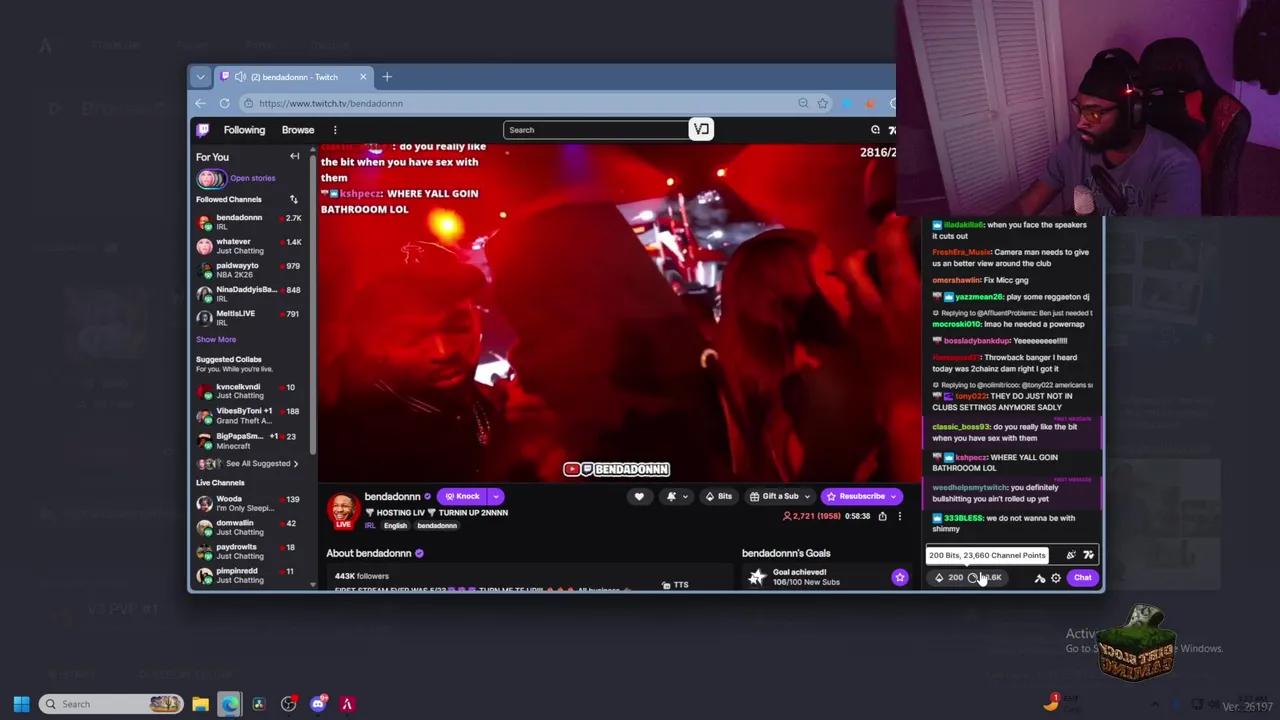Screen dimensions: 1280x720
Task: Open the three-dot menu beside Browse
Action: 335,130
